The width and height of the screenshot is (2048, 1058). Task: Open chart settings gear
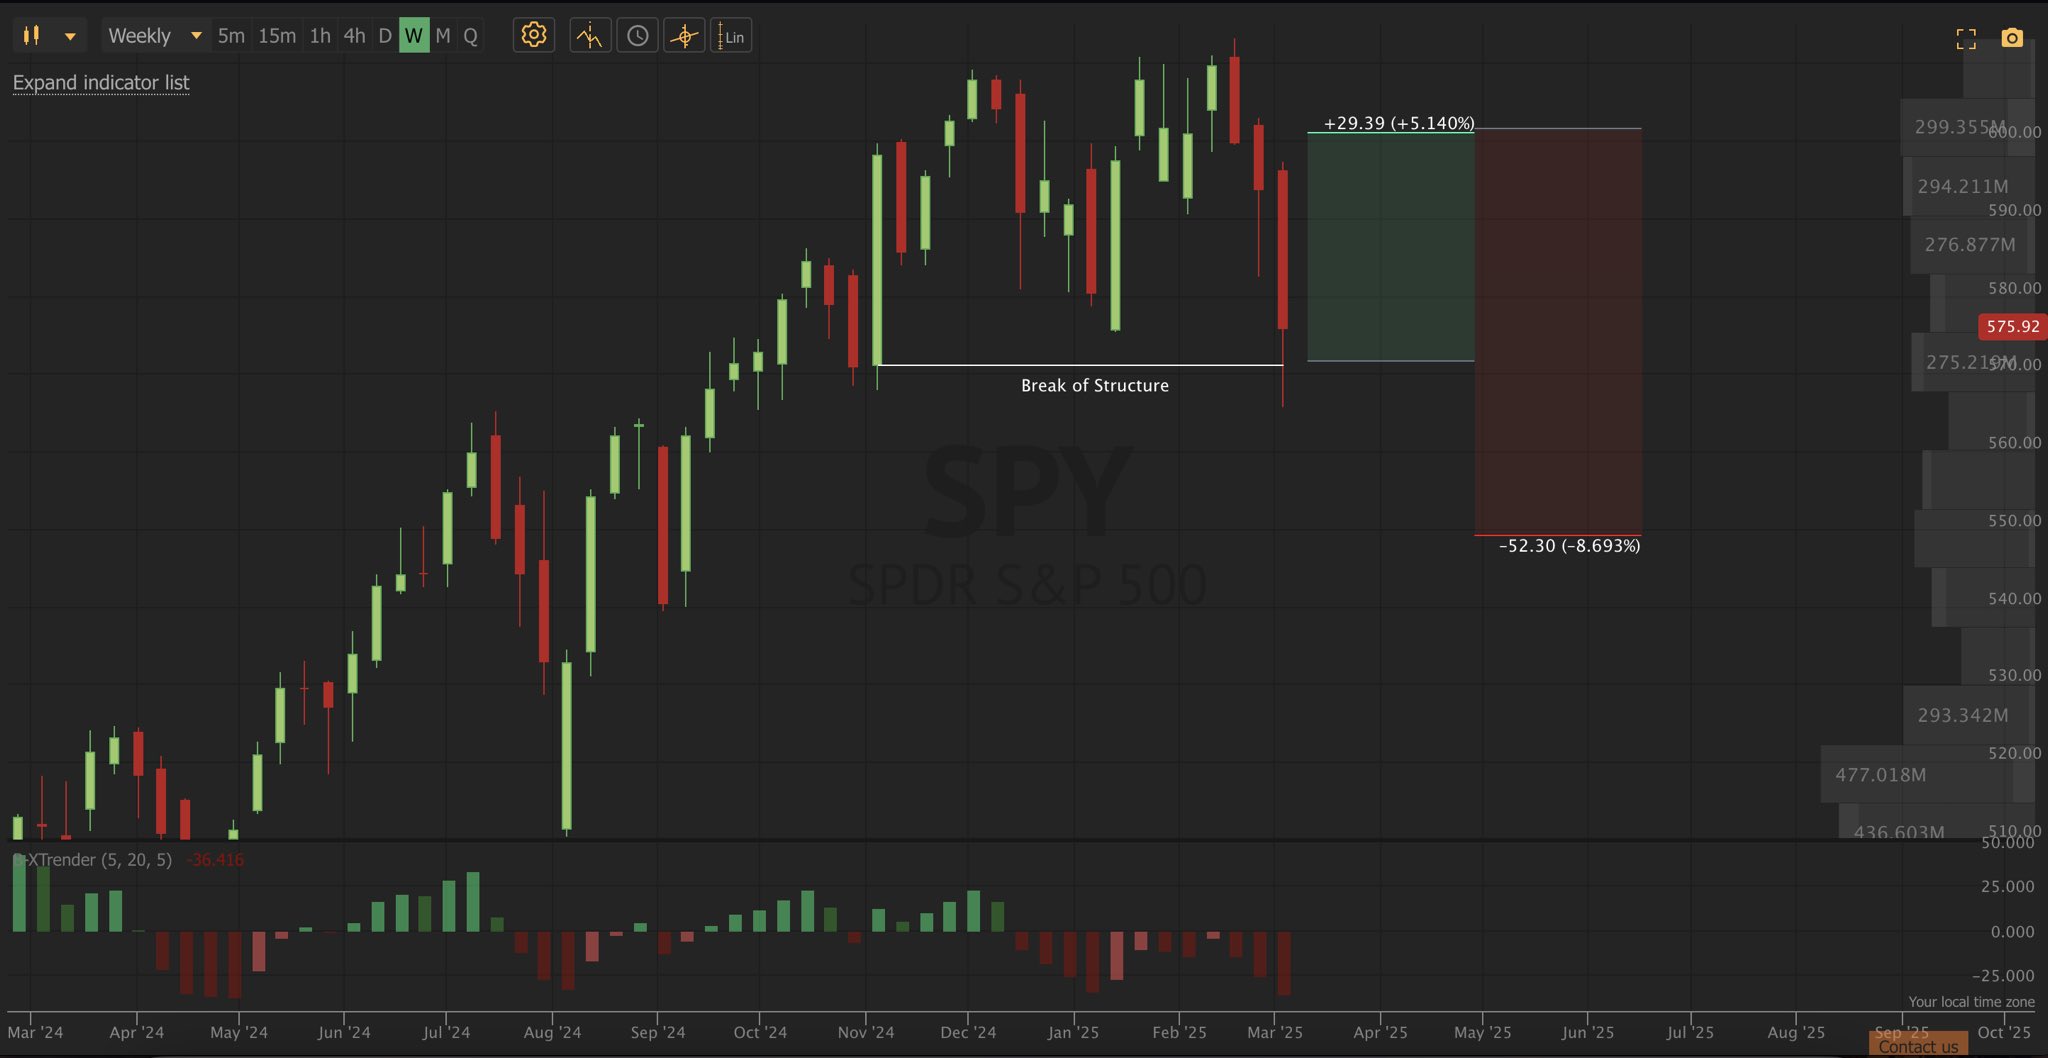[x=534, y=36]
